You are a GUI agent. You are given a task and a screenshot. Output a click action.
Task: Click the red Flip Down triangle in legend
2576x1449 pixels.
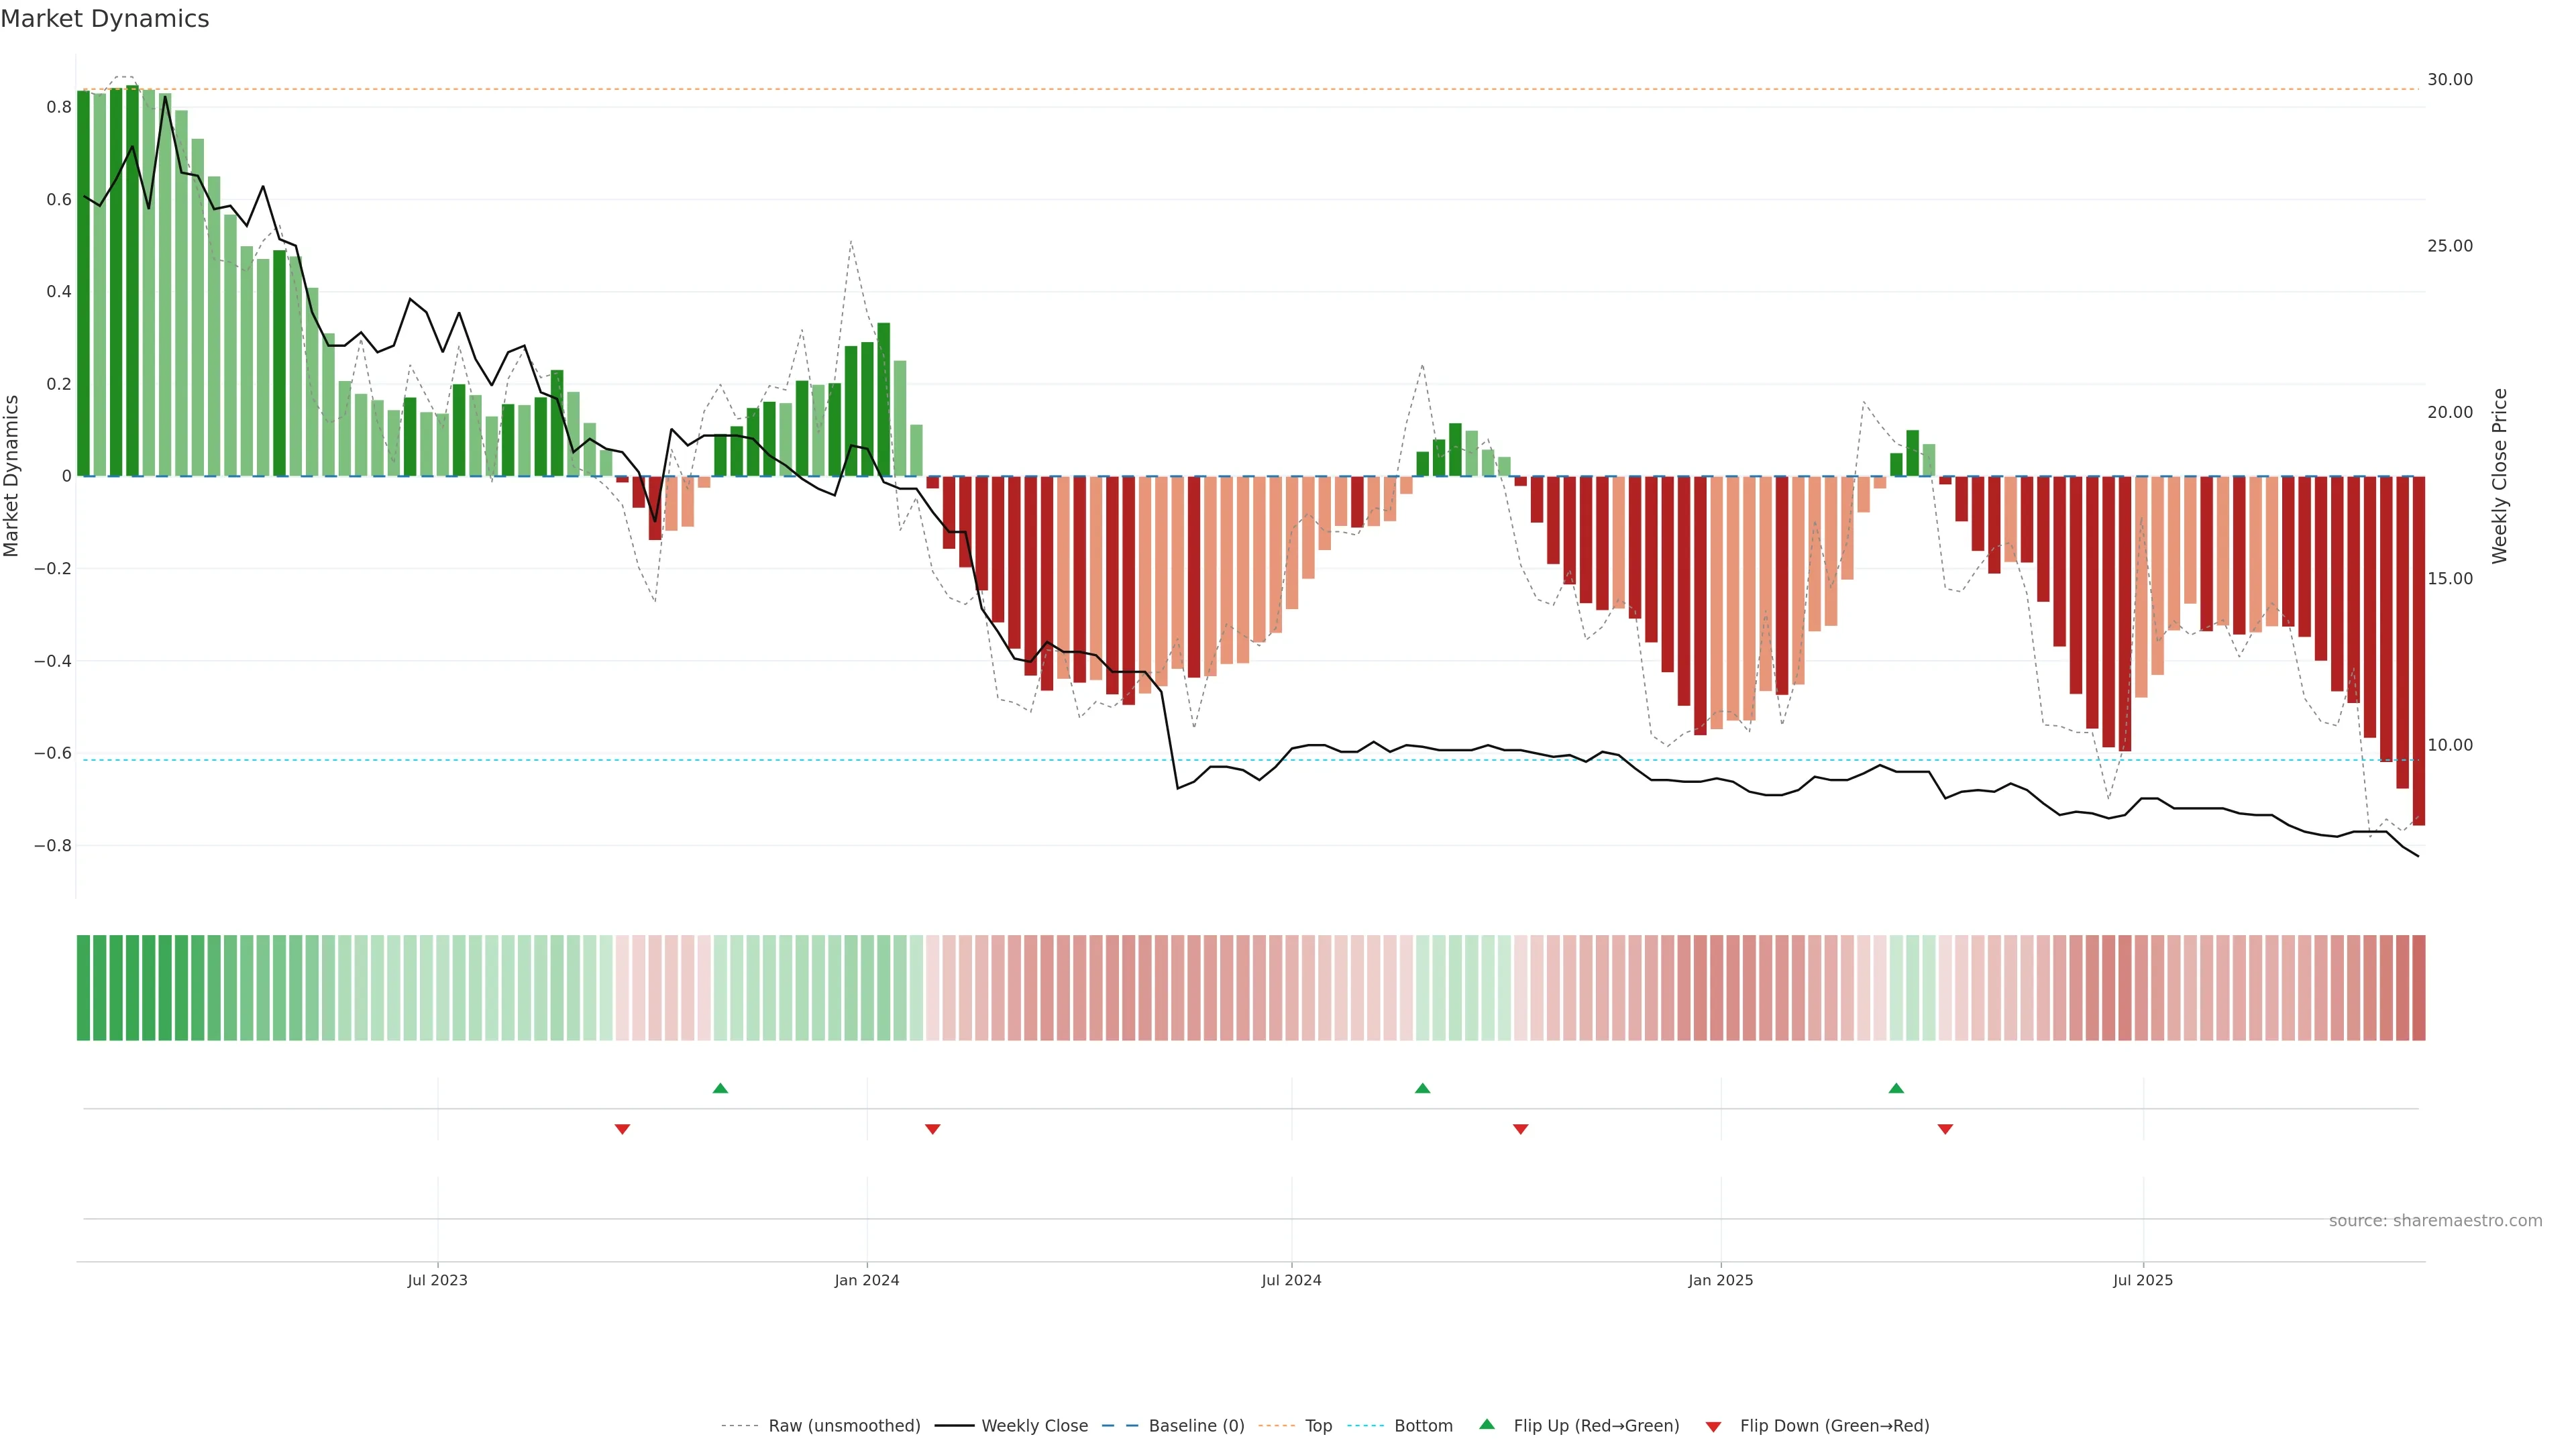(x=1713, y=1427)
